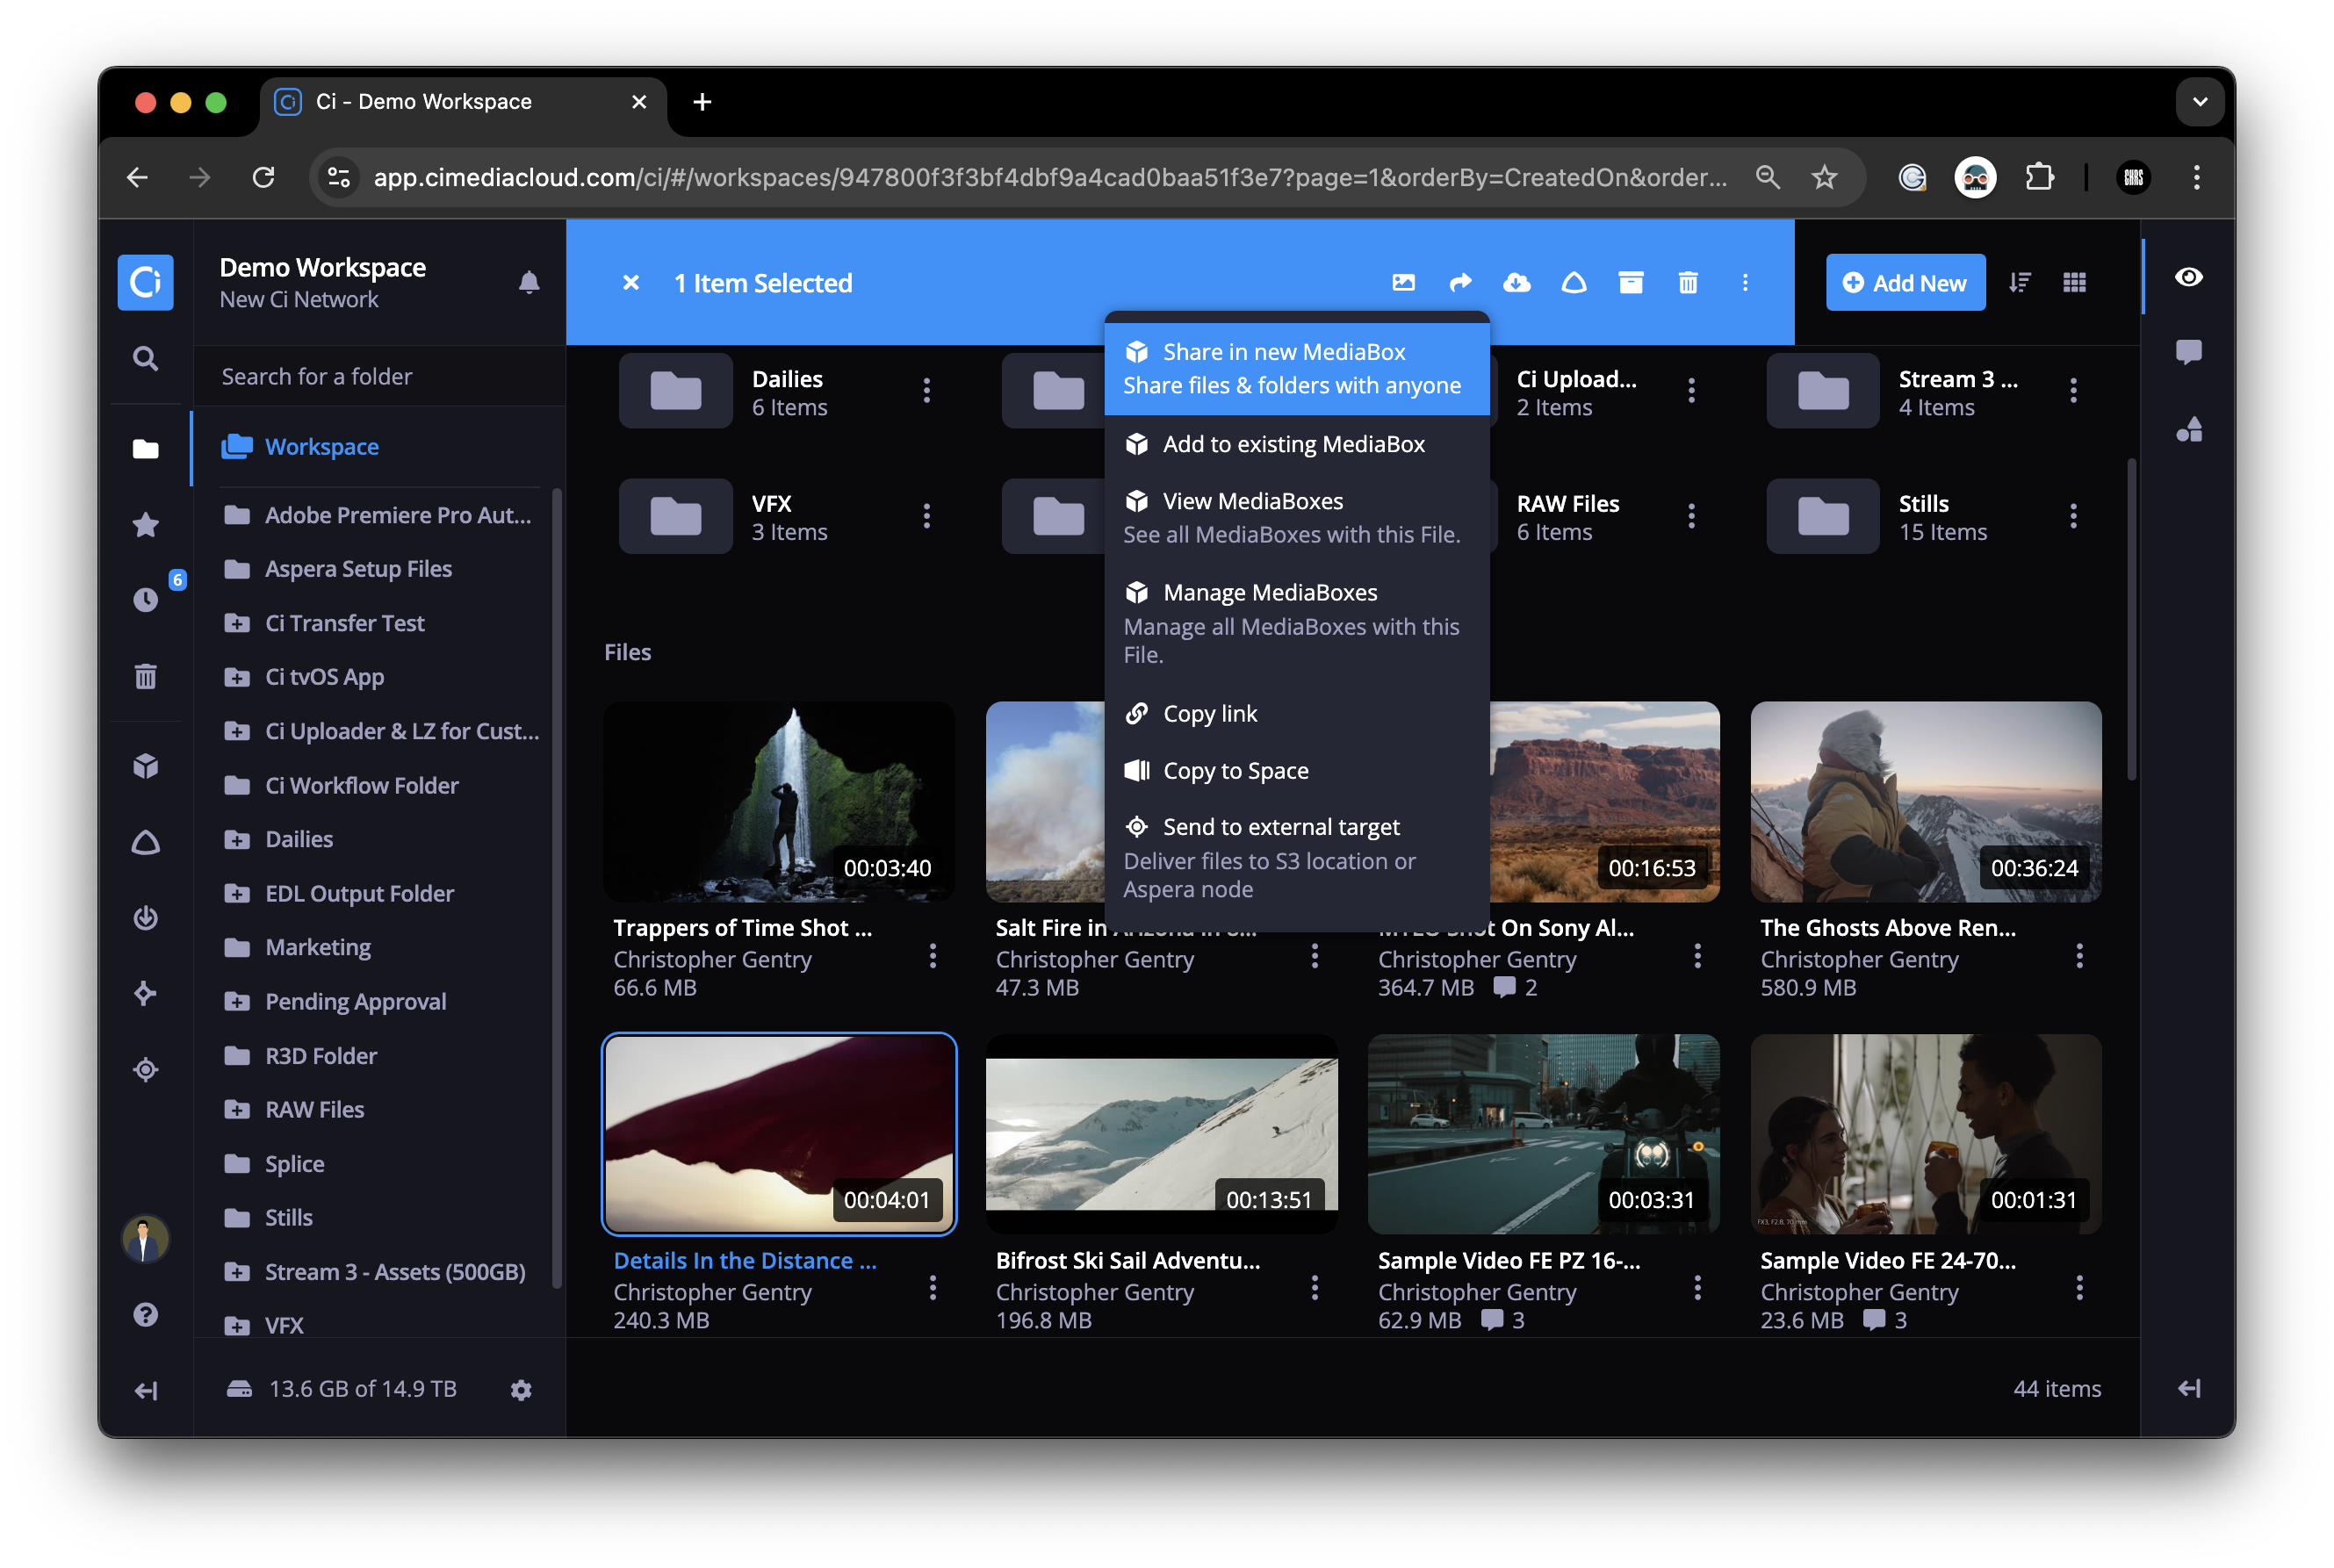Click workspace notifications bell

click(x=529, y=283)
